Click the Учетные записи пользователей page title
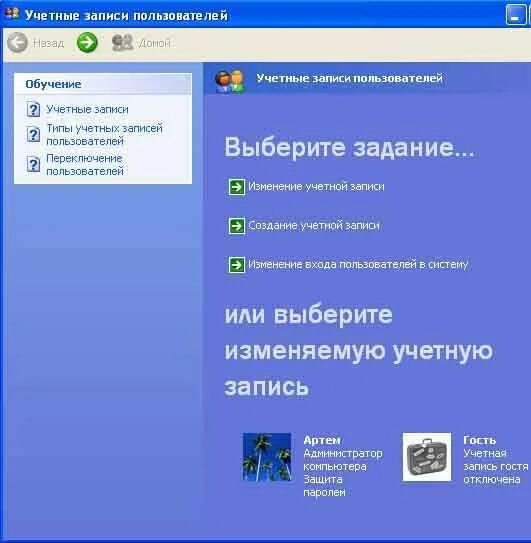Viewport: 531px width, 543px height. click(x=349, y=78)
